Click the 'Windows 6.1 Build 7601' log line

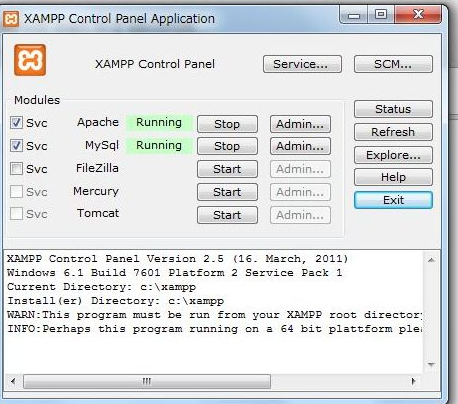tap(175, 273)
